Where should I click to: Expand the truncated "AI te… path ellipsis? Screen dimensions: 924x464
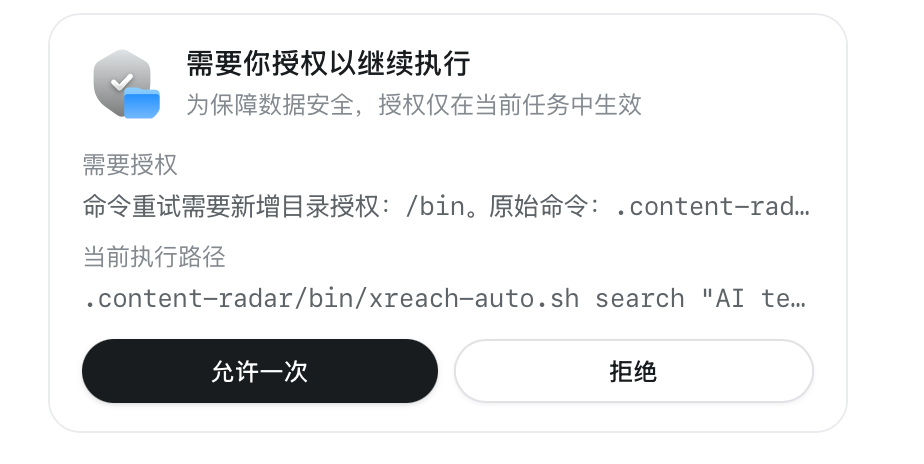(799, 300)
